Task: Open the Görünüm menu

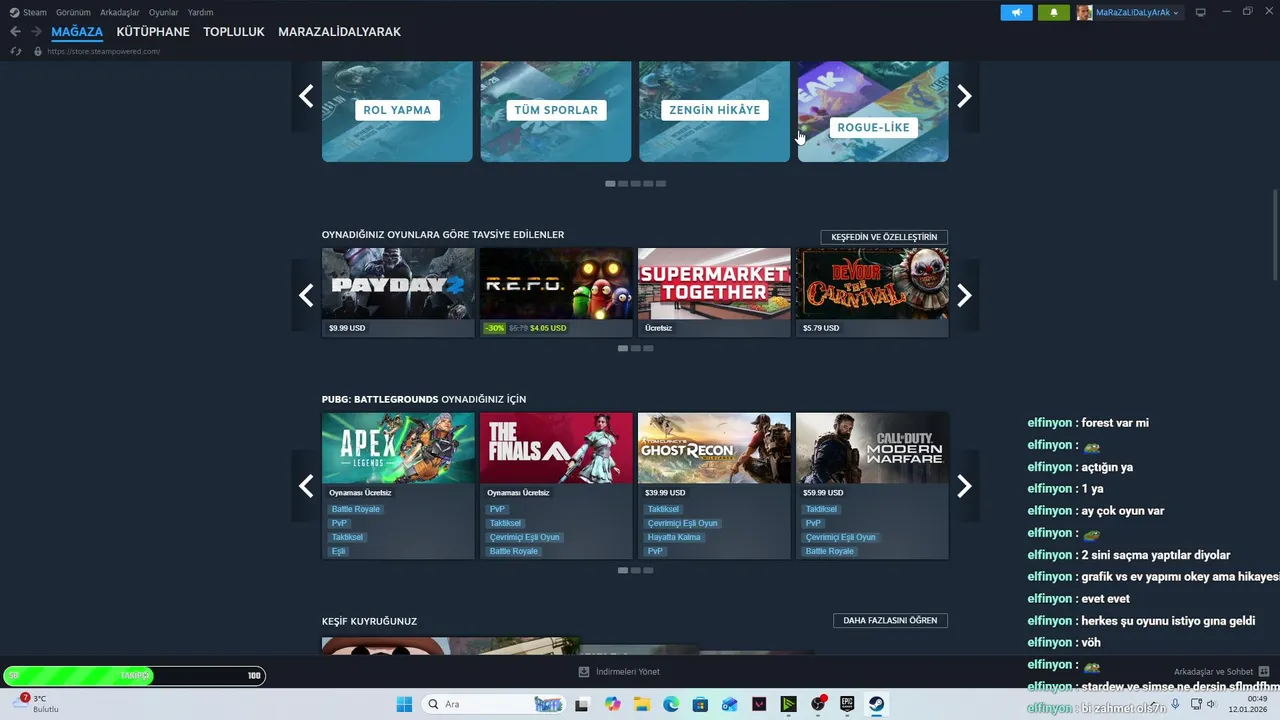Action: click(x=73, y=12)
